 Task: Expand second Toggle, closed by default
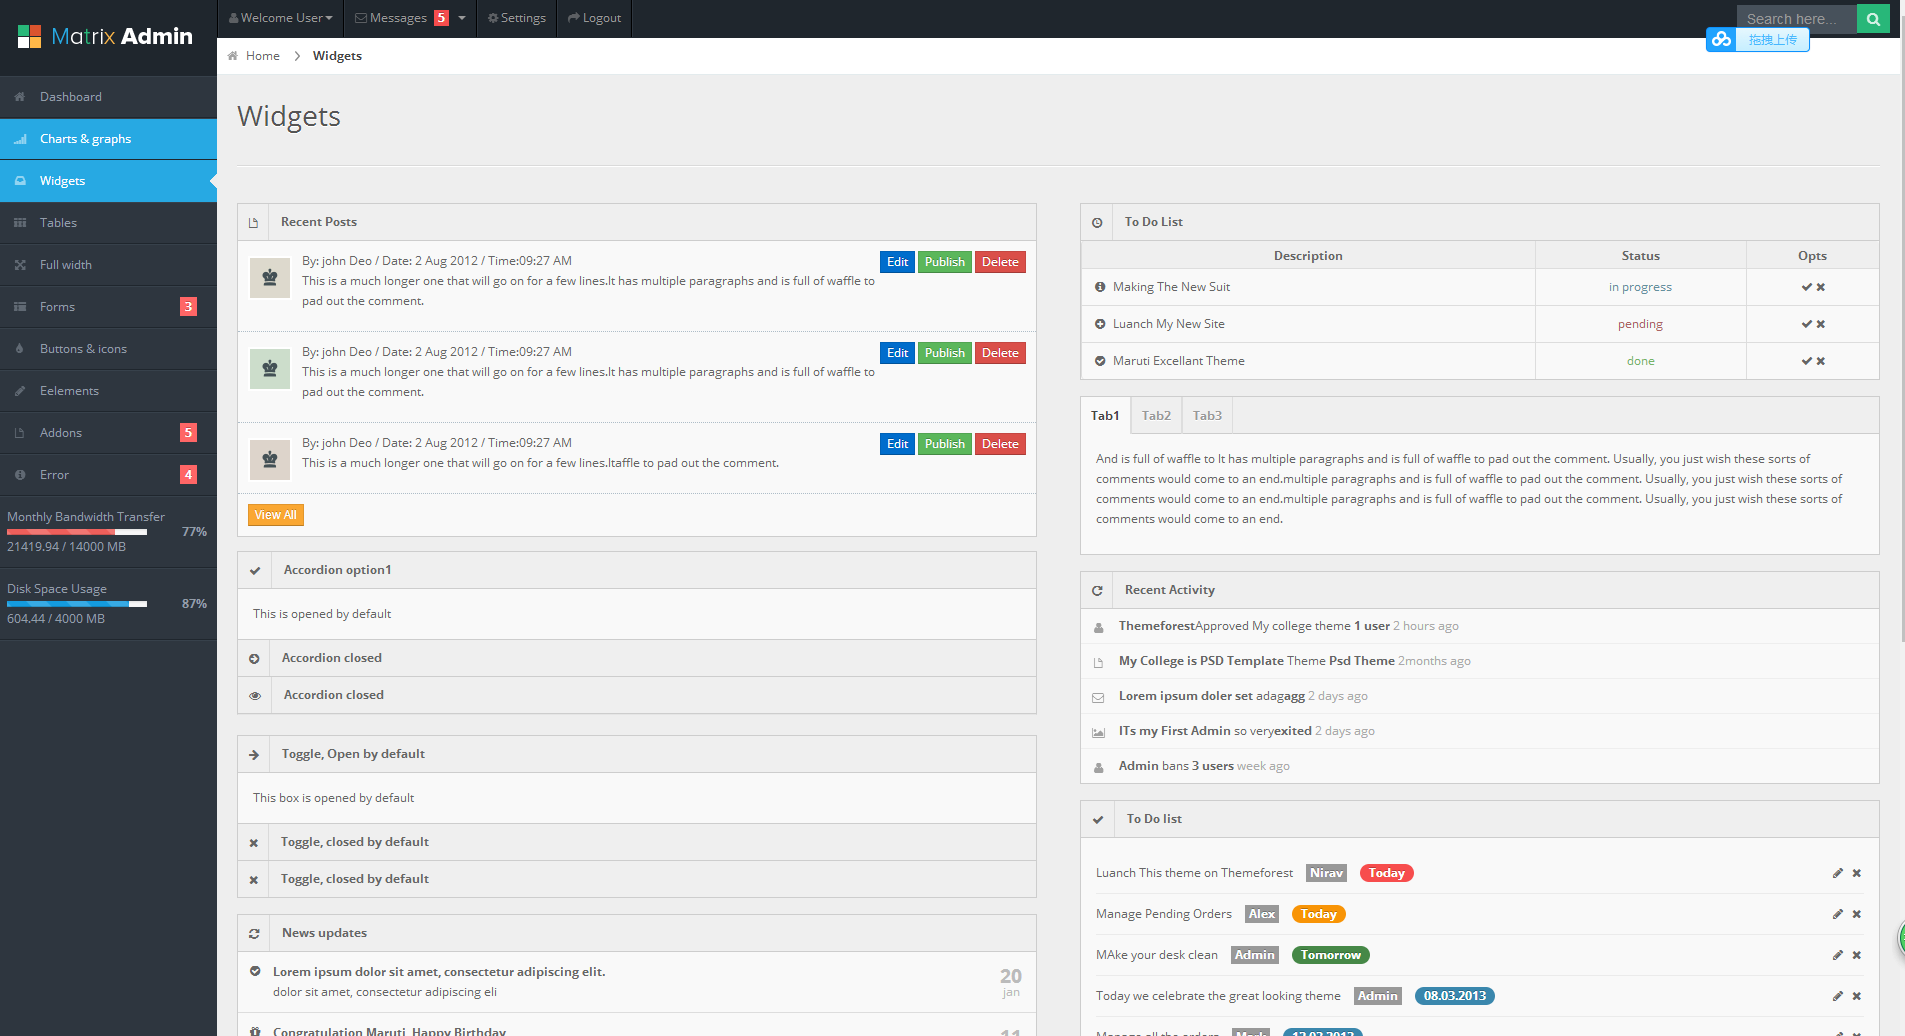pyautogui.click(x=637, y=879)
